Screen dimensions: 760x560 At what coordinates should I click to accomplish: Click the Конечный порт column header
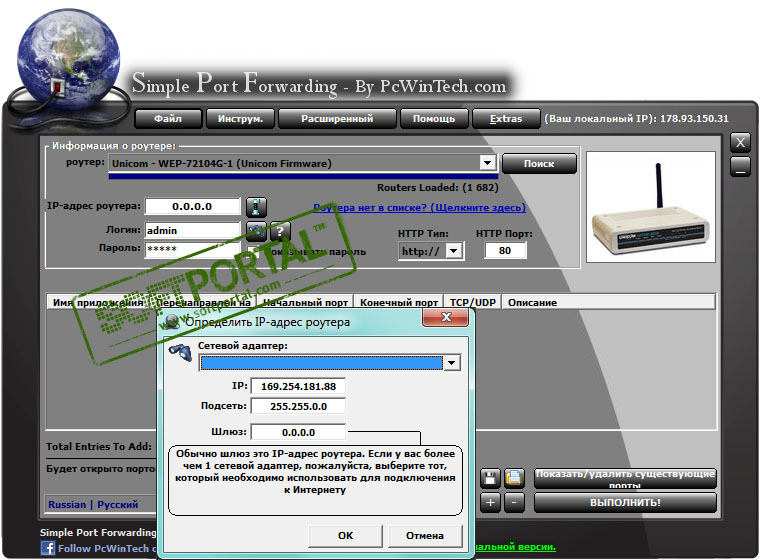tap(398, 302)
